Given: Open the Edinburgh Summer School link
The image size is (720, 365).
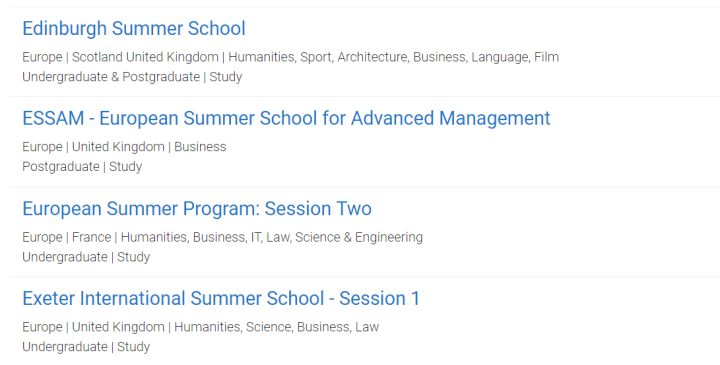Looking at the screenshot, I should pyautogui.click(x=134, y=28).
